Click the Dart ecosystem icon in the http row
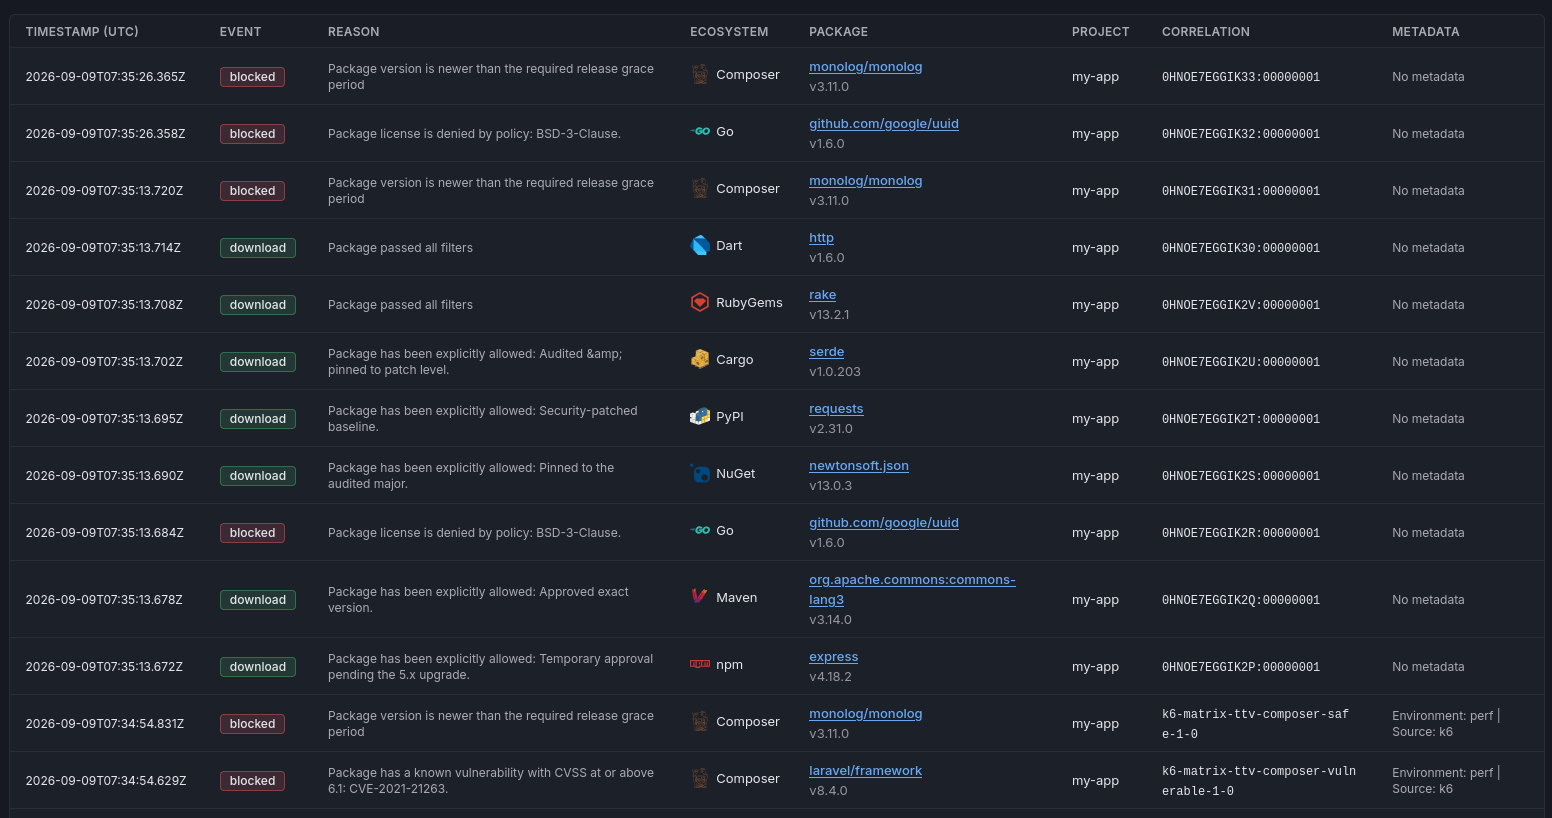 700,246
